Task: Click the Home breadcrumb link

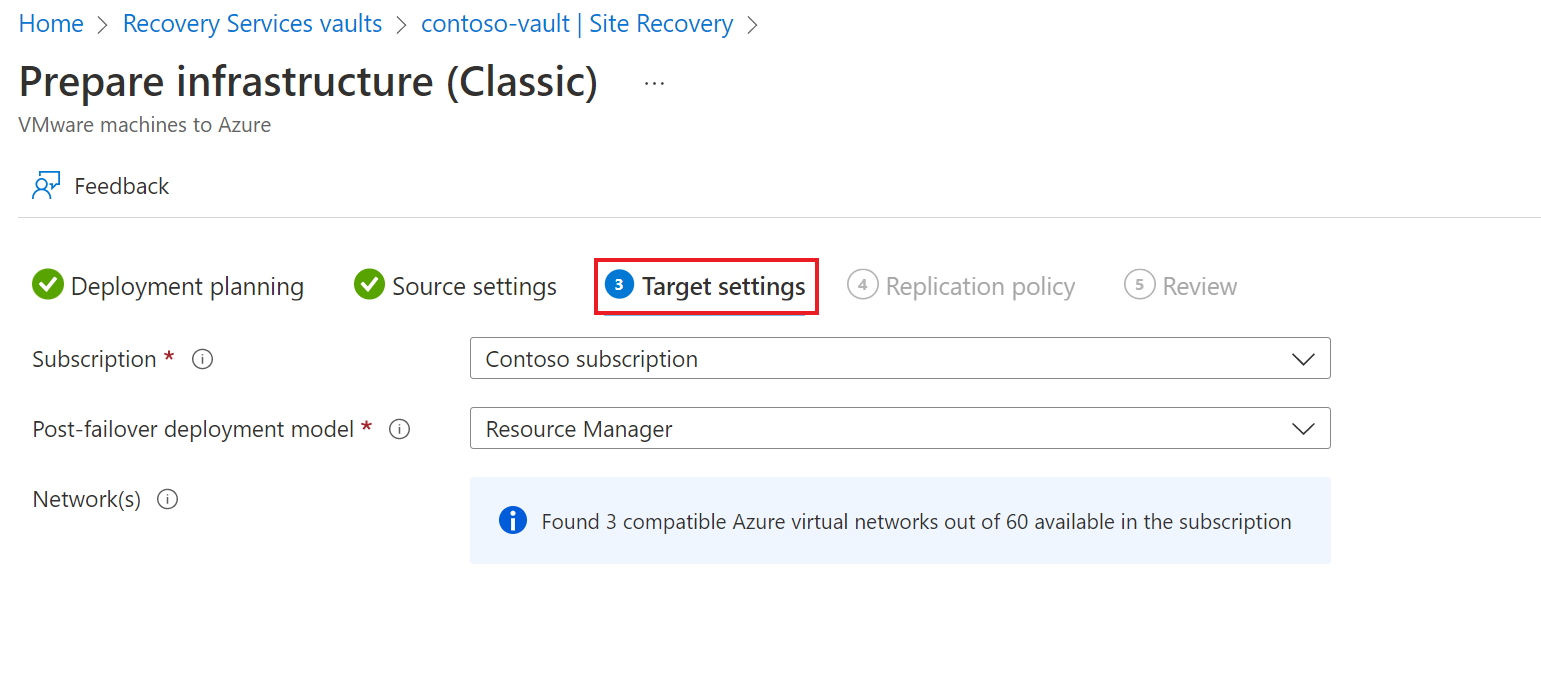Action: (x=50, y=23)
